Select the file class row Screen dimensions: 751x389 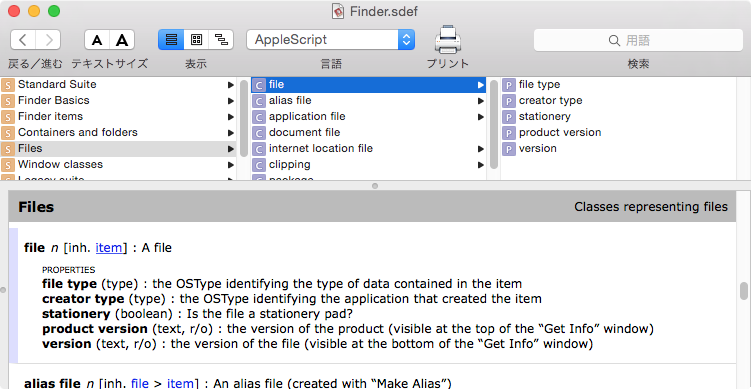[368, 85]
